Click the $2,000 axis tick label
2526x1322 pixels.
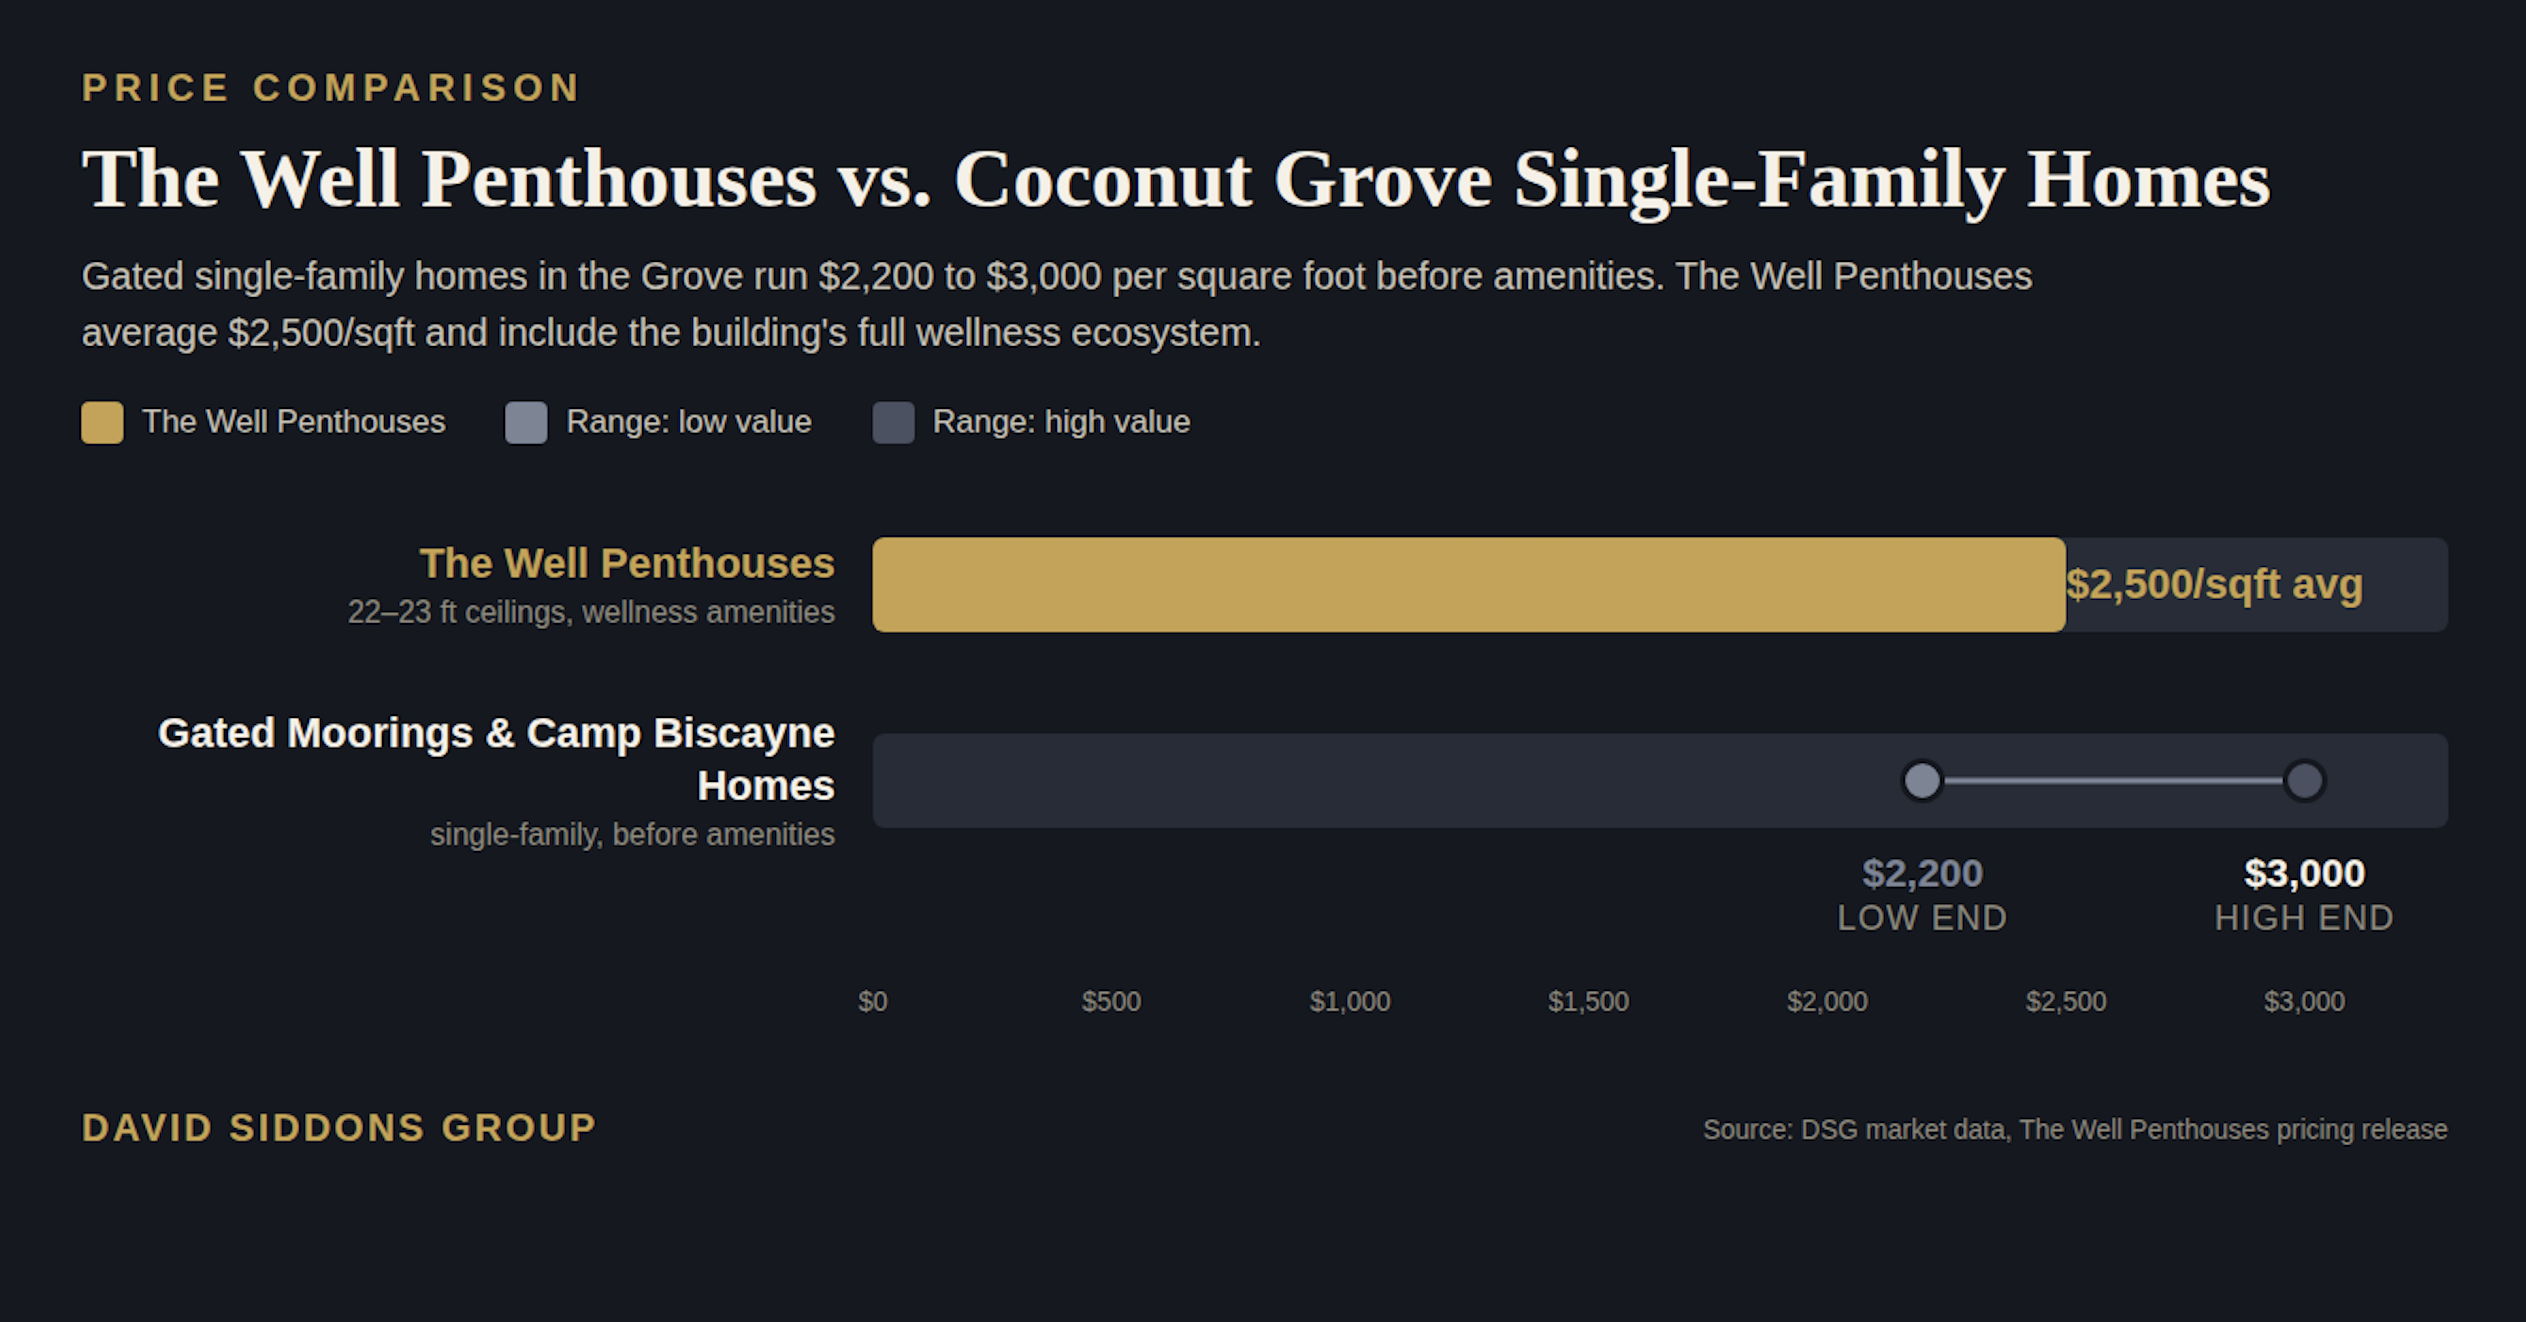point(1827,1001)
